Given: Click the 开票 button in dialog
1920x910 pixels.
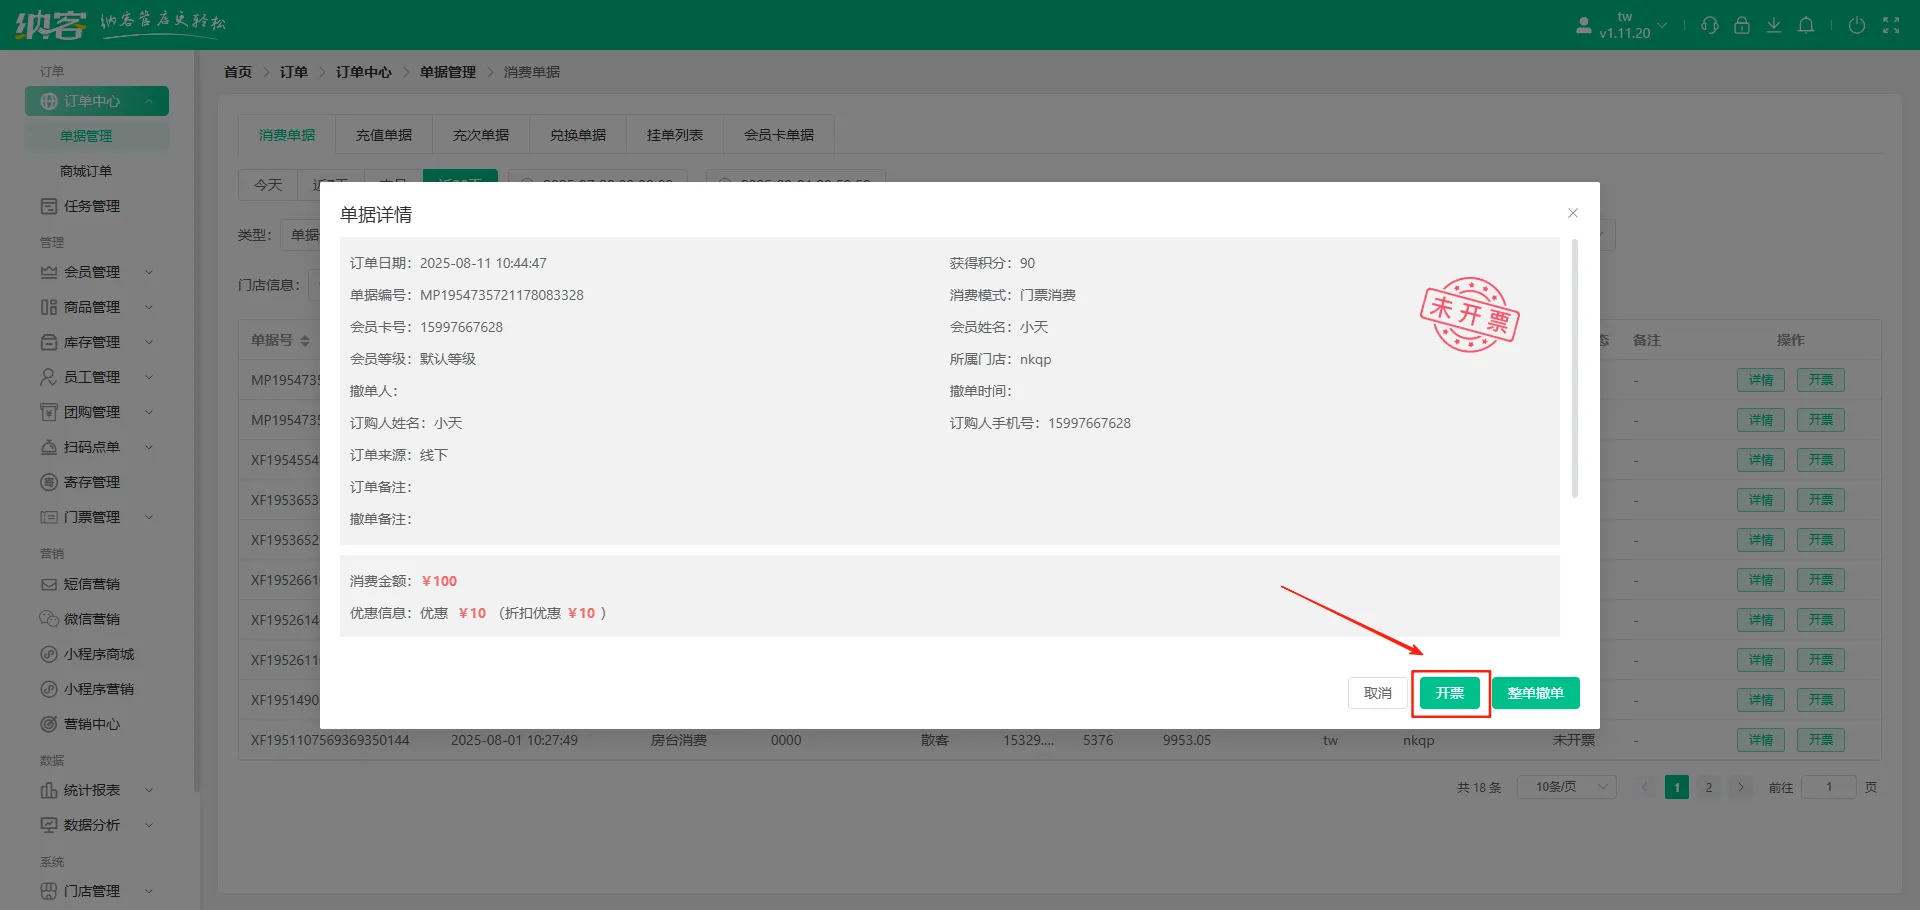Looking at the screenshot, I should click(x=1450, y=693).
